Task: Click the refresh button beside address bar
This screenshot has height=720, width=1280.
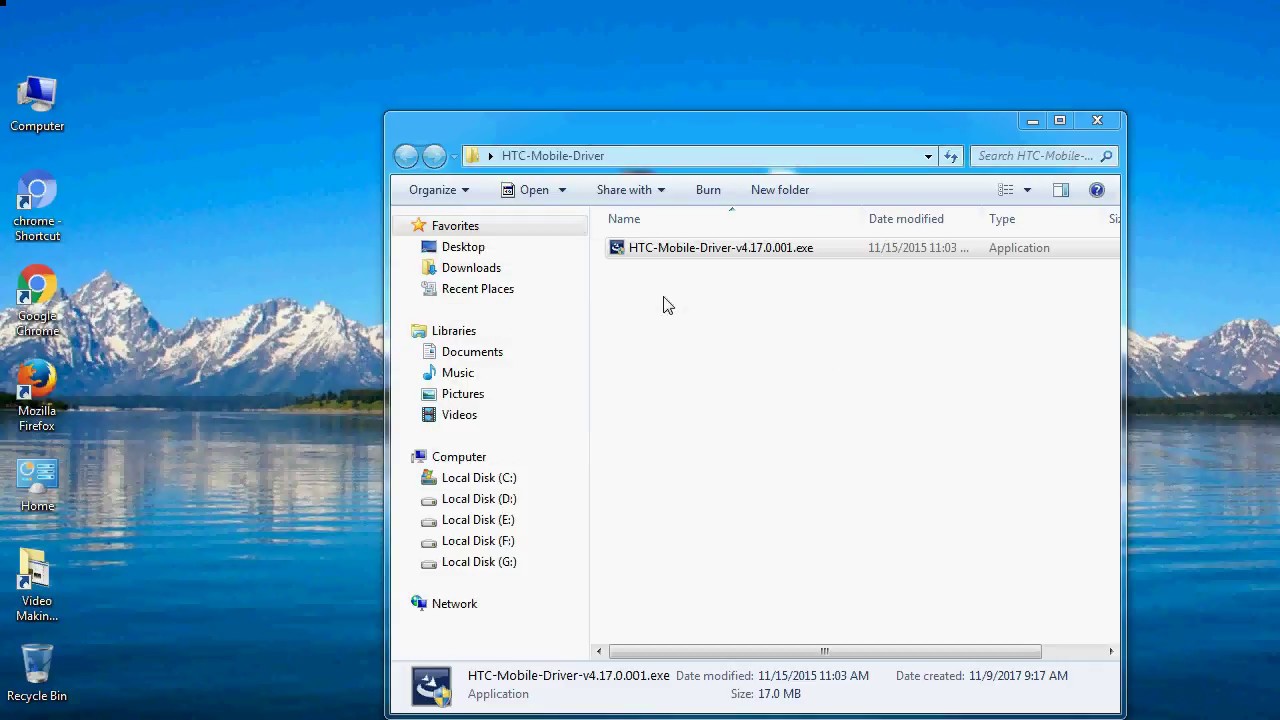Action: click(x=951, y=156)
